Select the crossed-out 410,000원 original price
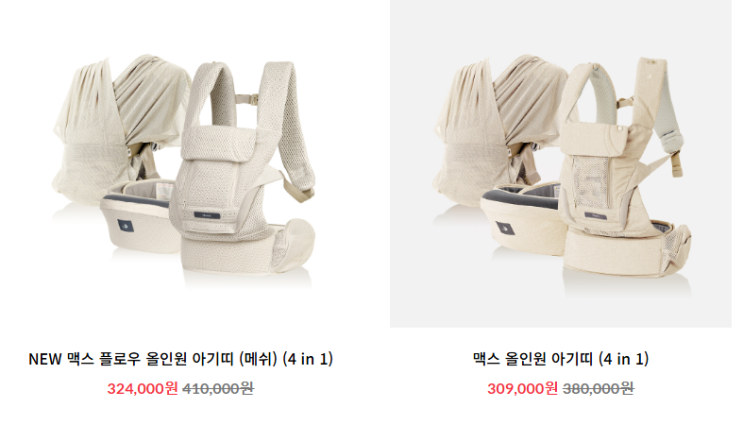 click(x=218, y=388)
